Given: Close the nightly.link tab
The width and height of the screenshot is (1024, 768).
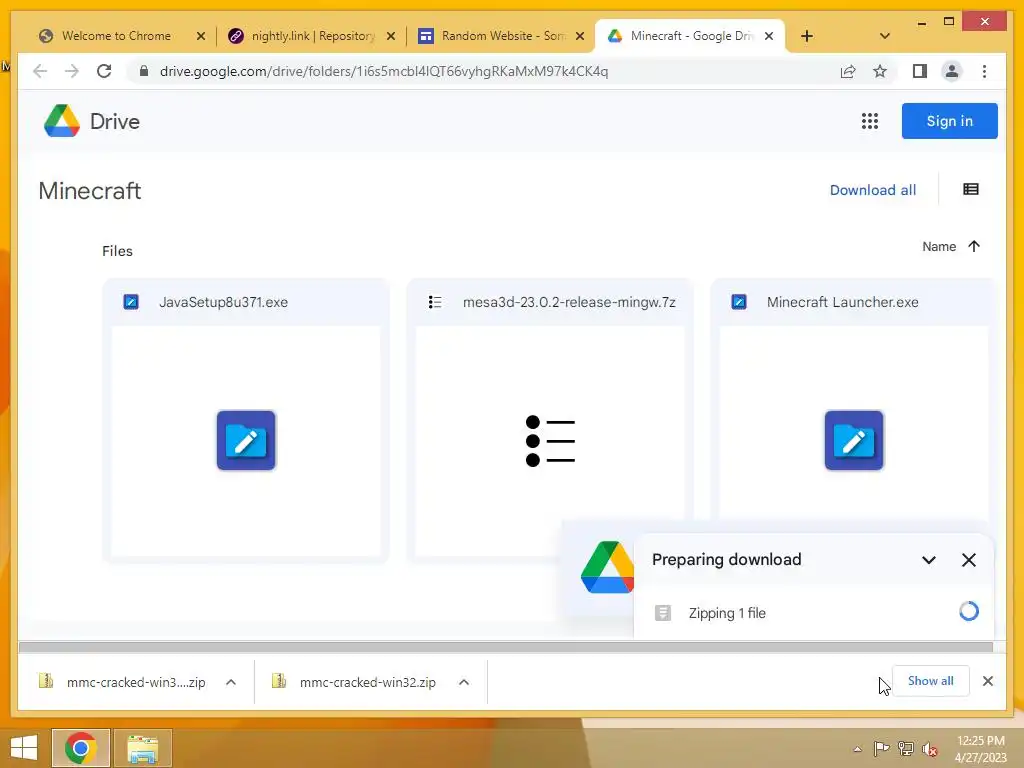Looking at the screenshot, I should tap(391, 36).
